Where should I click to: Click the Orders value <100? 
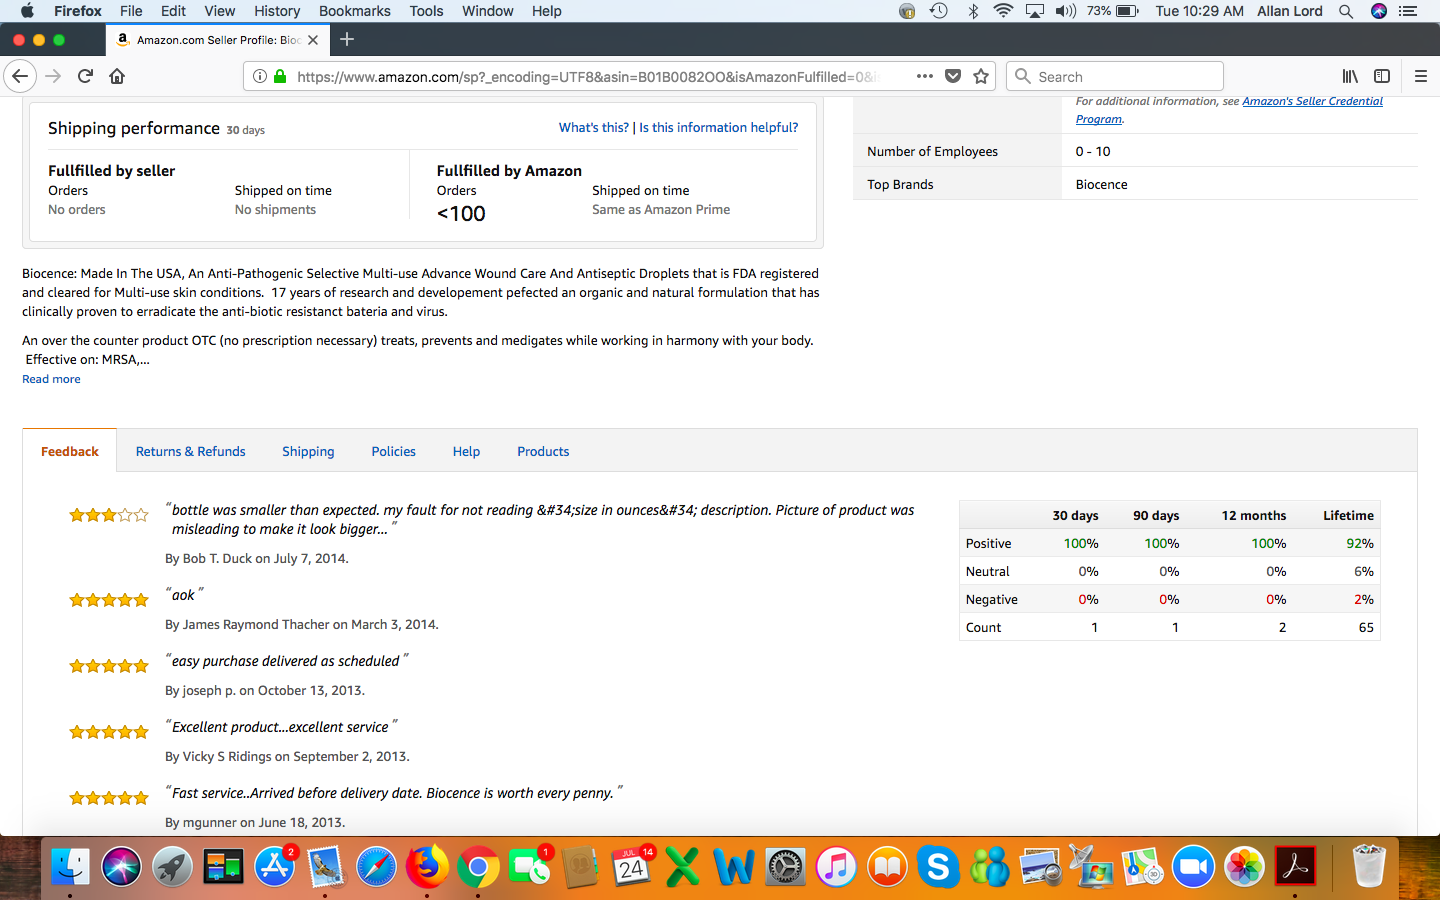tap(461, 214)
